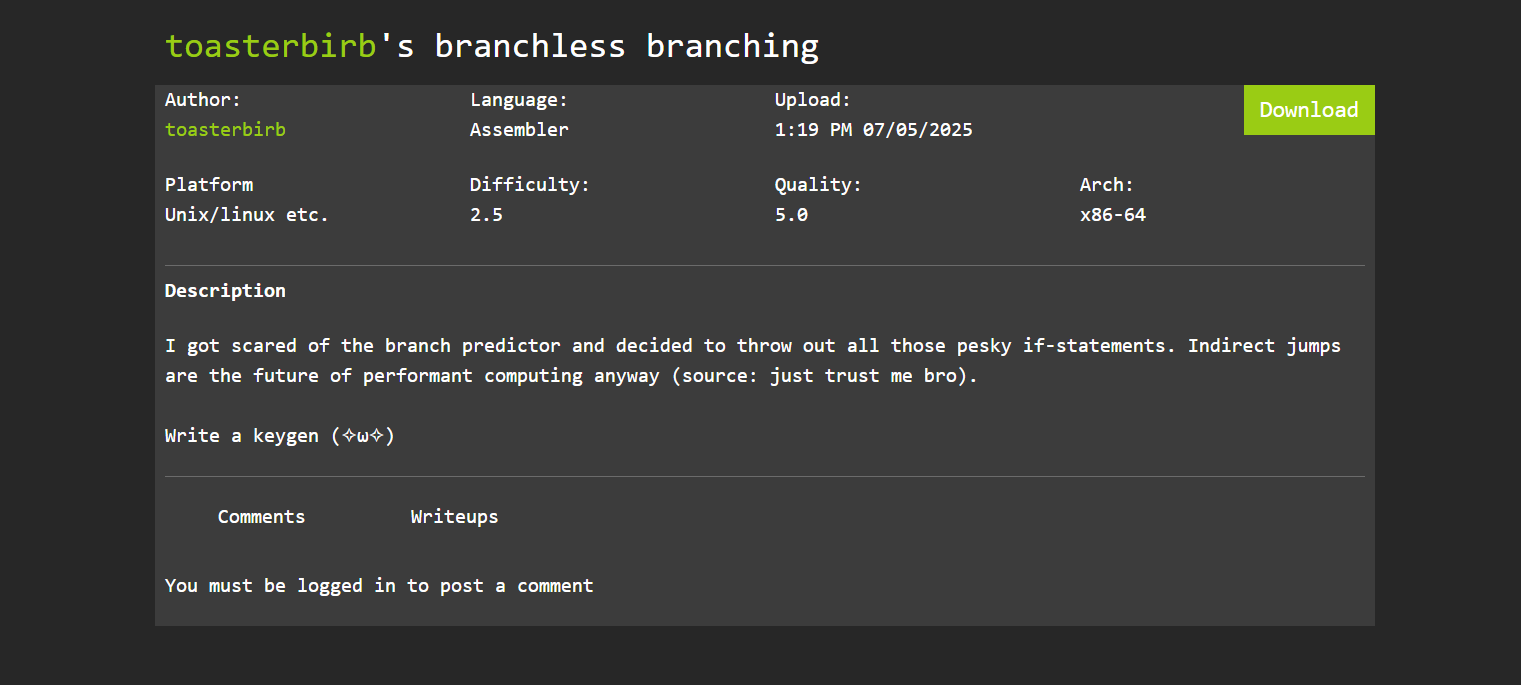Image resolution: width=1521 pixels, height=685 pixels.
Task: Click the toasterbirb link under Author
Action: point(225,130)
